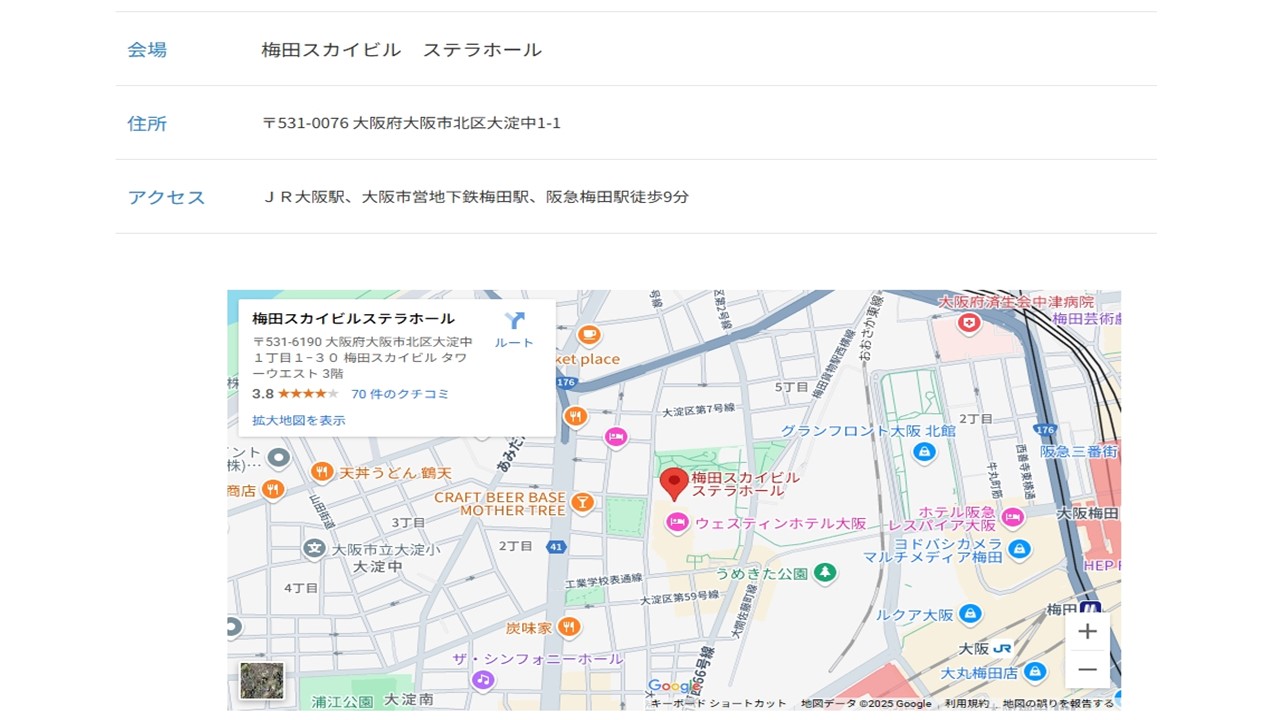The width and height of the screenshot is (1280, 720).
Task: Click the 炭味家 restaurant icon
Action: (x=569, y=628)
